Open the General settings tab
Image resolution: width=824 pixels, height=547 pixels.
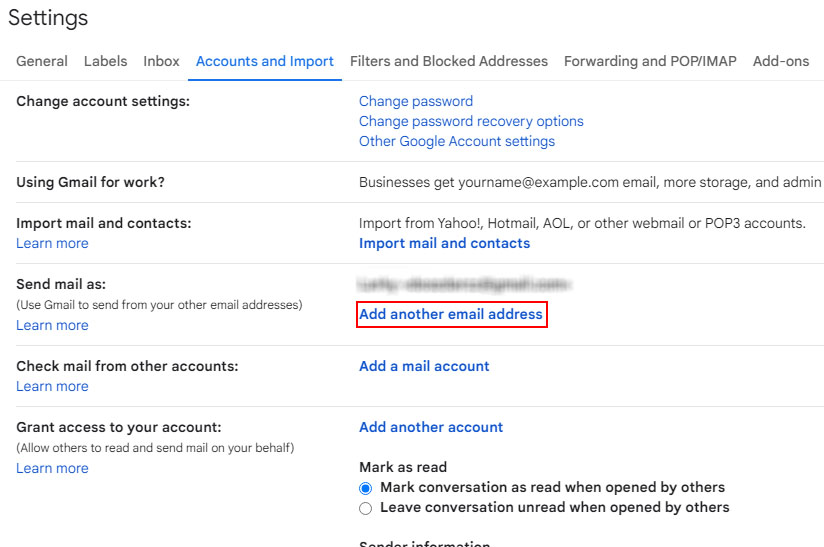point(42,61)
